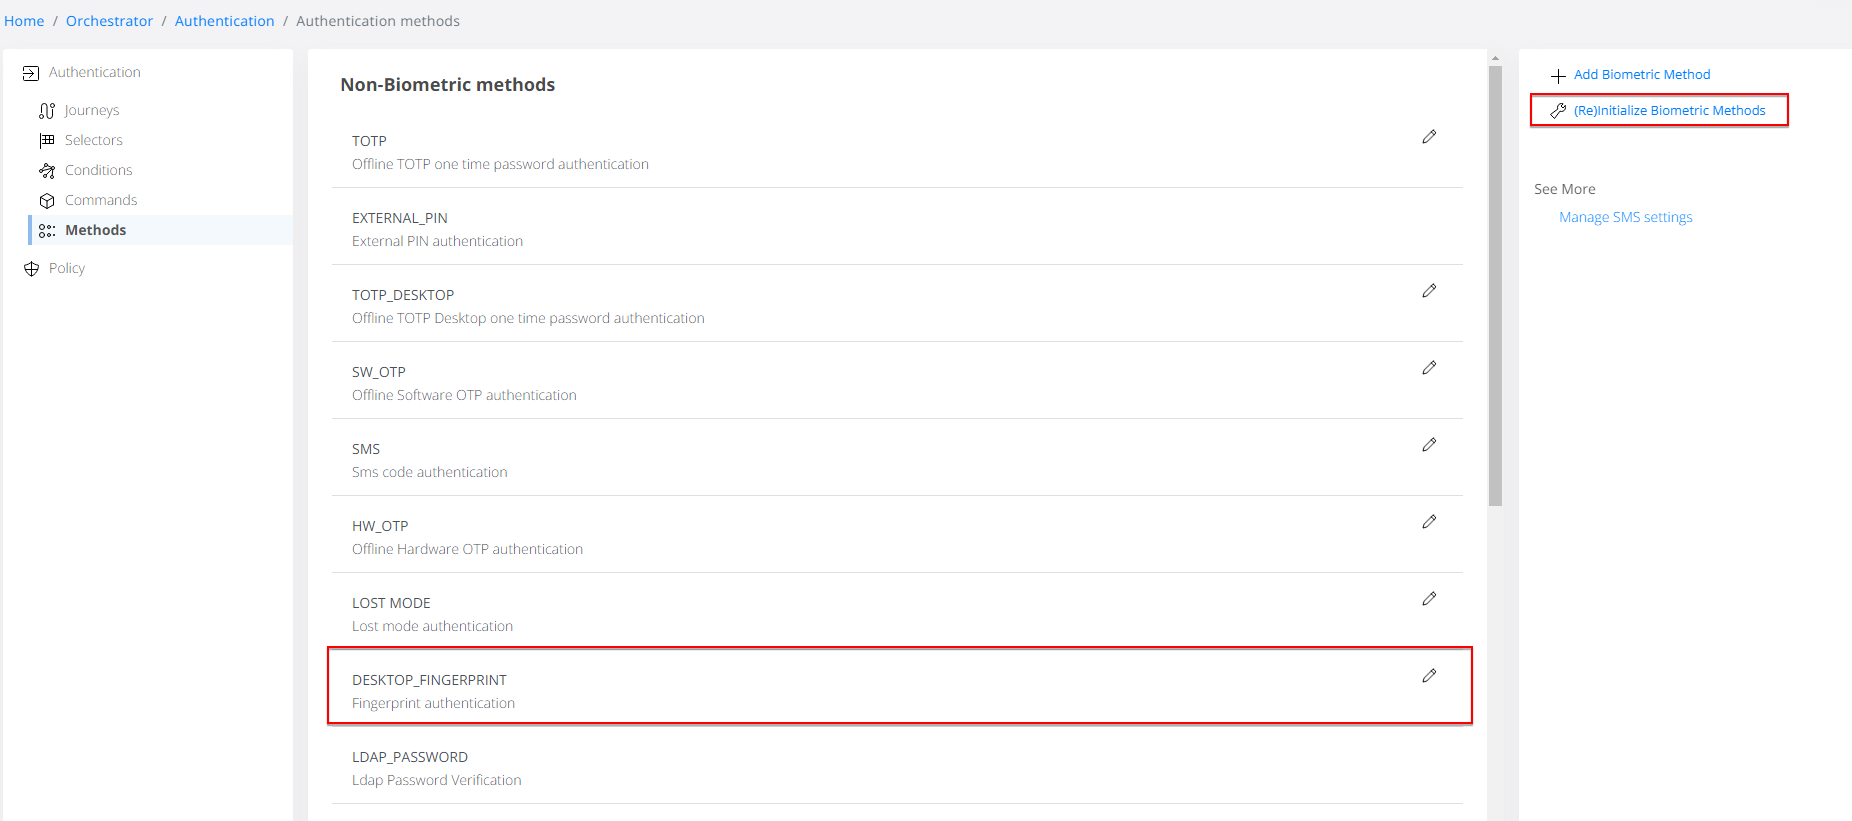
Task: Collapse the Authentication sidebar section
Action: coord(94,72)
